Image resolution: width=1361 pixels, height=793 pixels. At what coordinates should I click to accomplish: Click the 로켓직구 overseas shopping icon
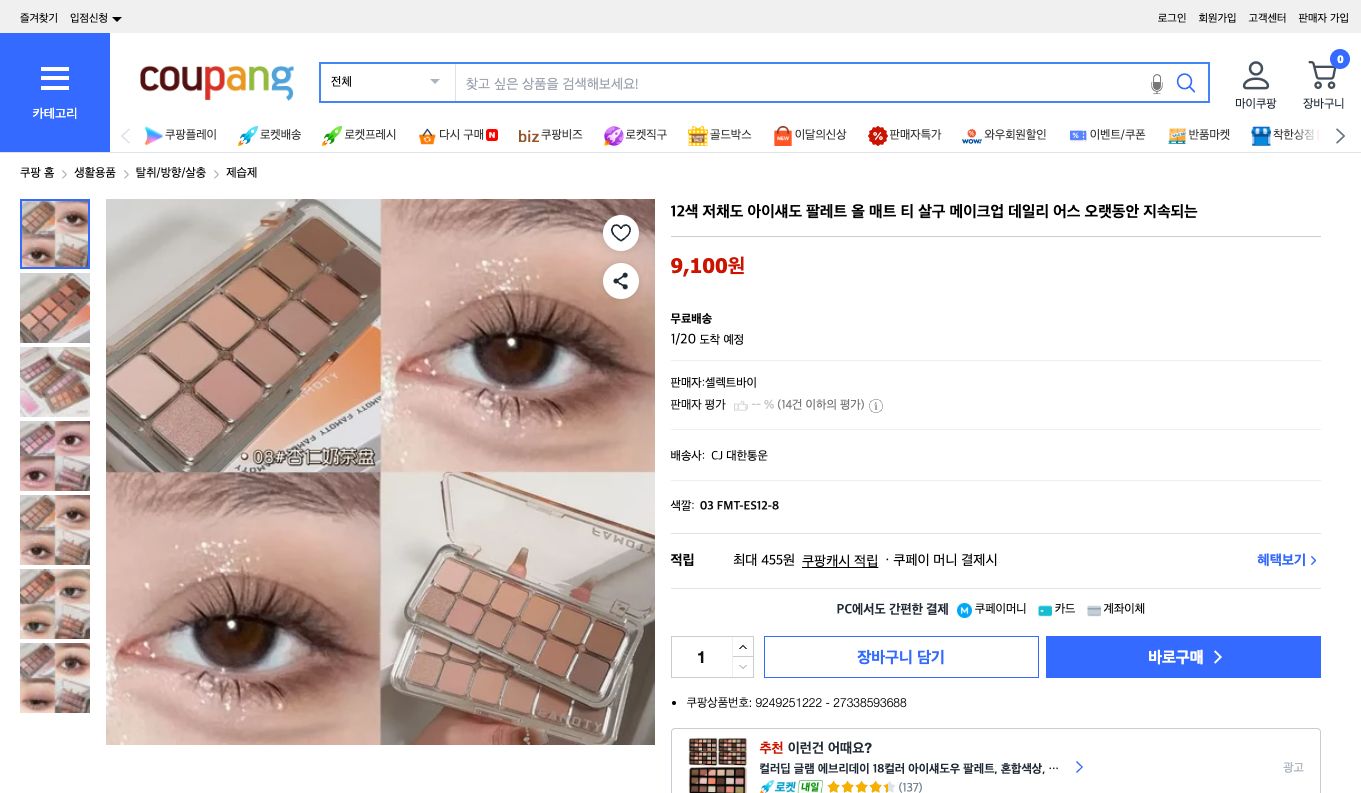(613, 135)
